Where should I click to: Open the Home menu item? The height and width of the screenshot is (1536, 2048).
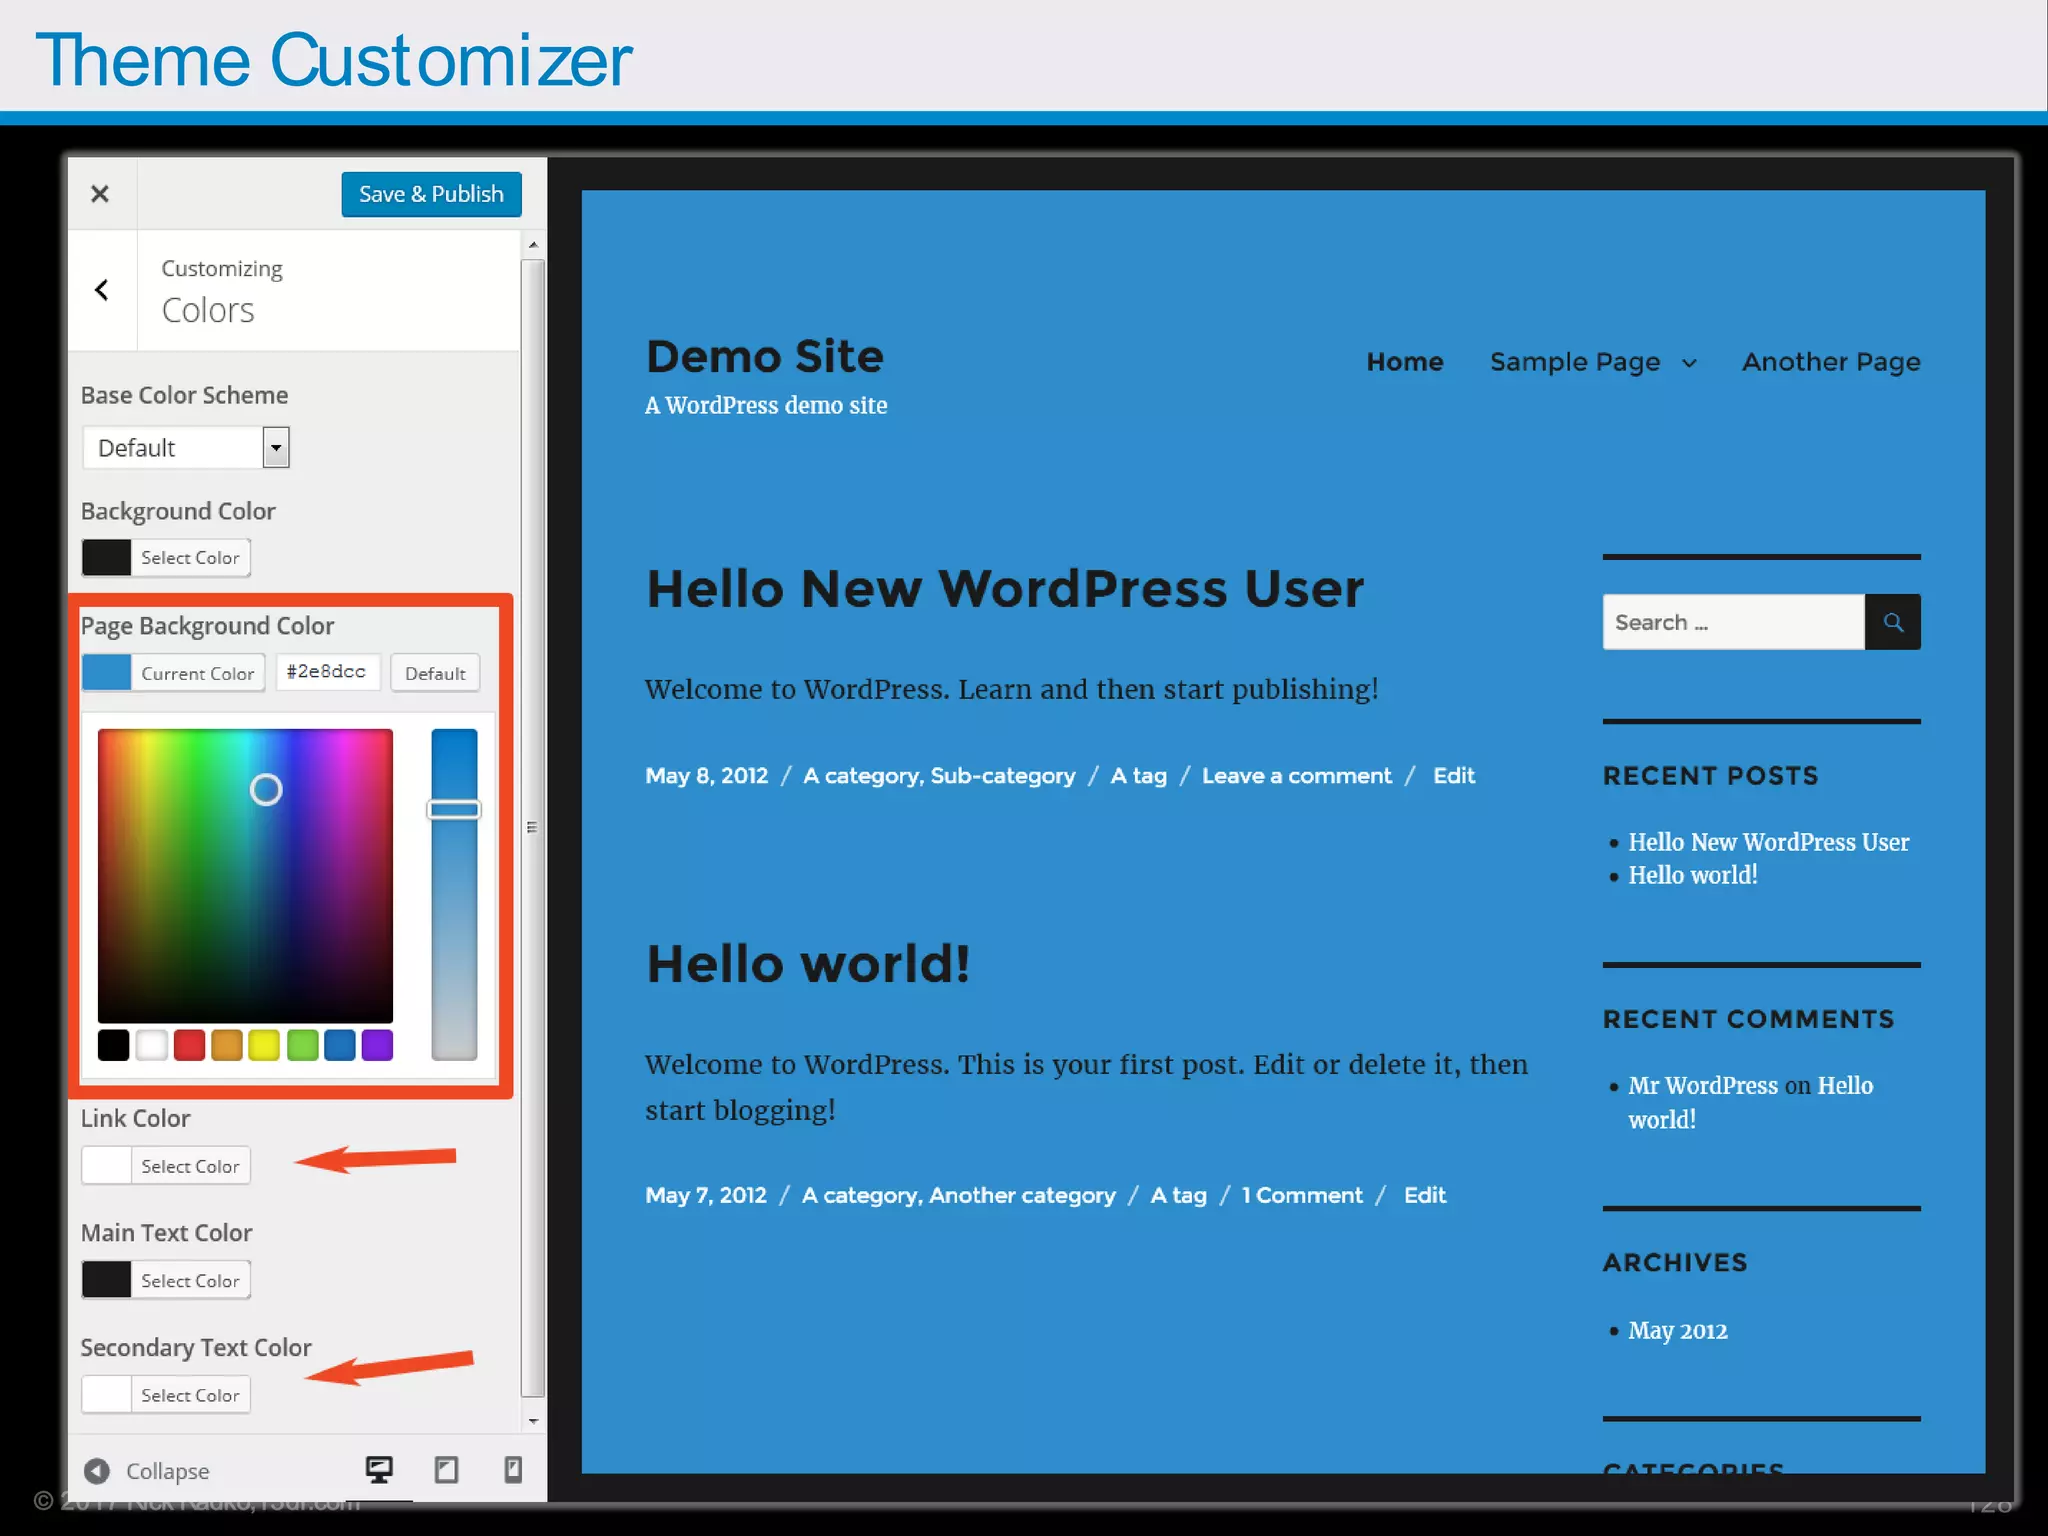point(1405,361)
